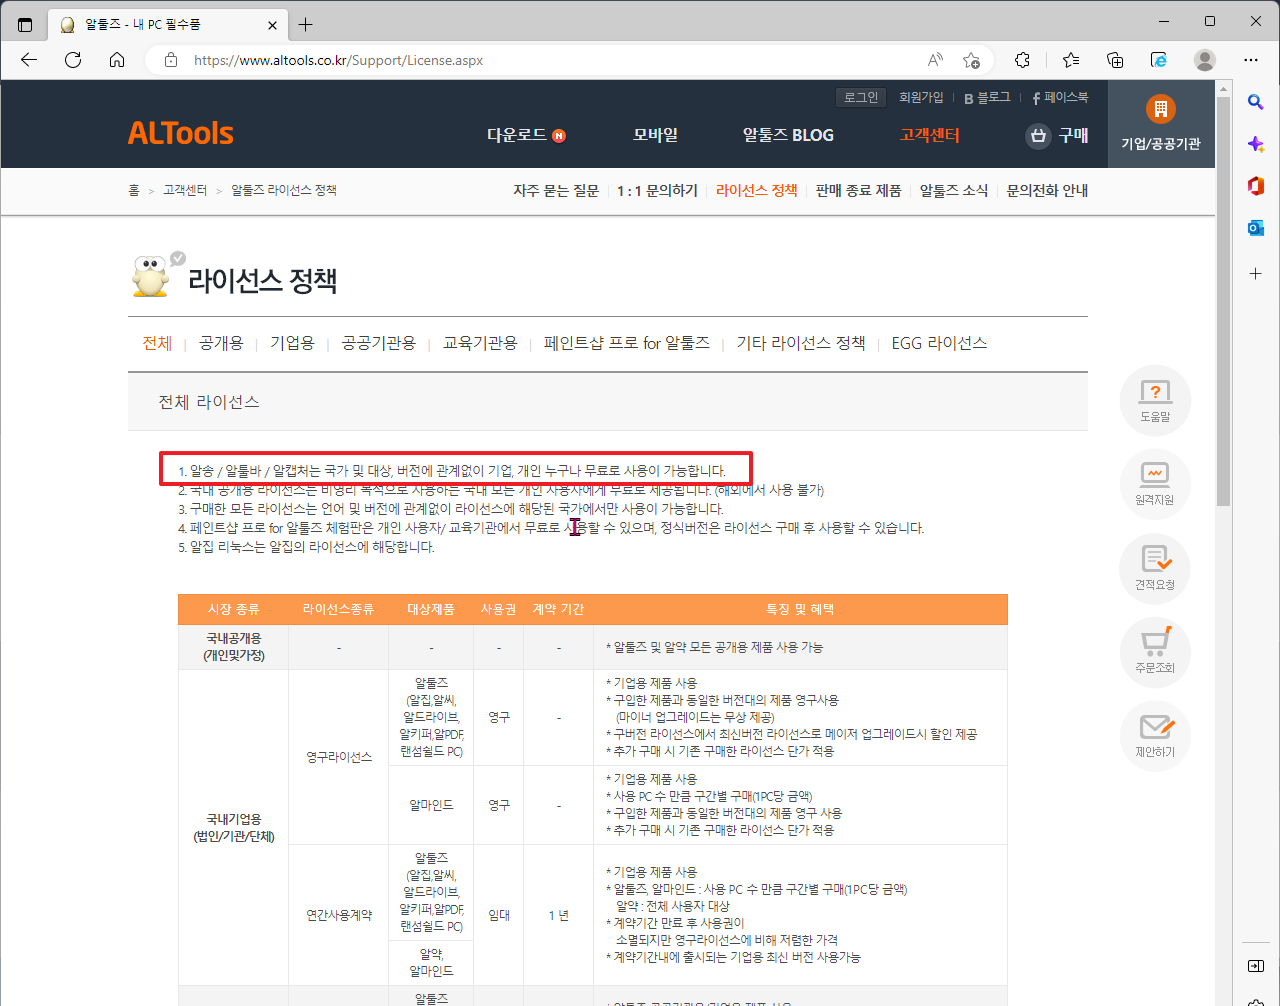The width and height of the screenshot is (1280, 1006).
Task: Click the 영구라이선스 table cell
Action: tap(339, 757)
